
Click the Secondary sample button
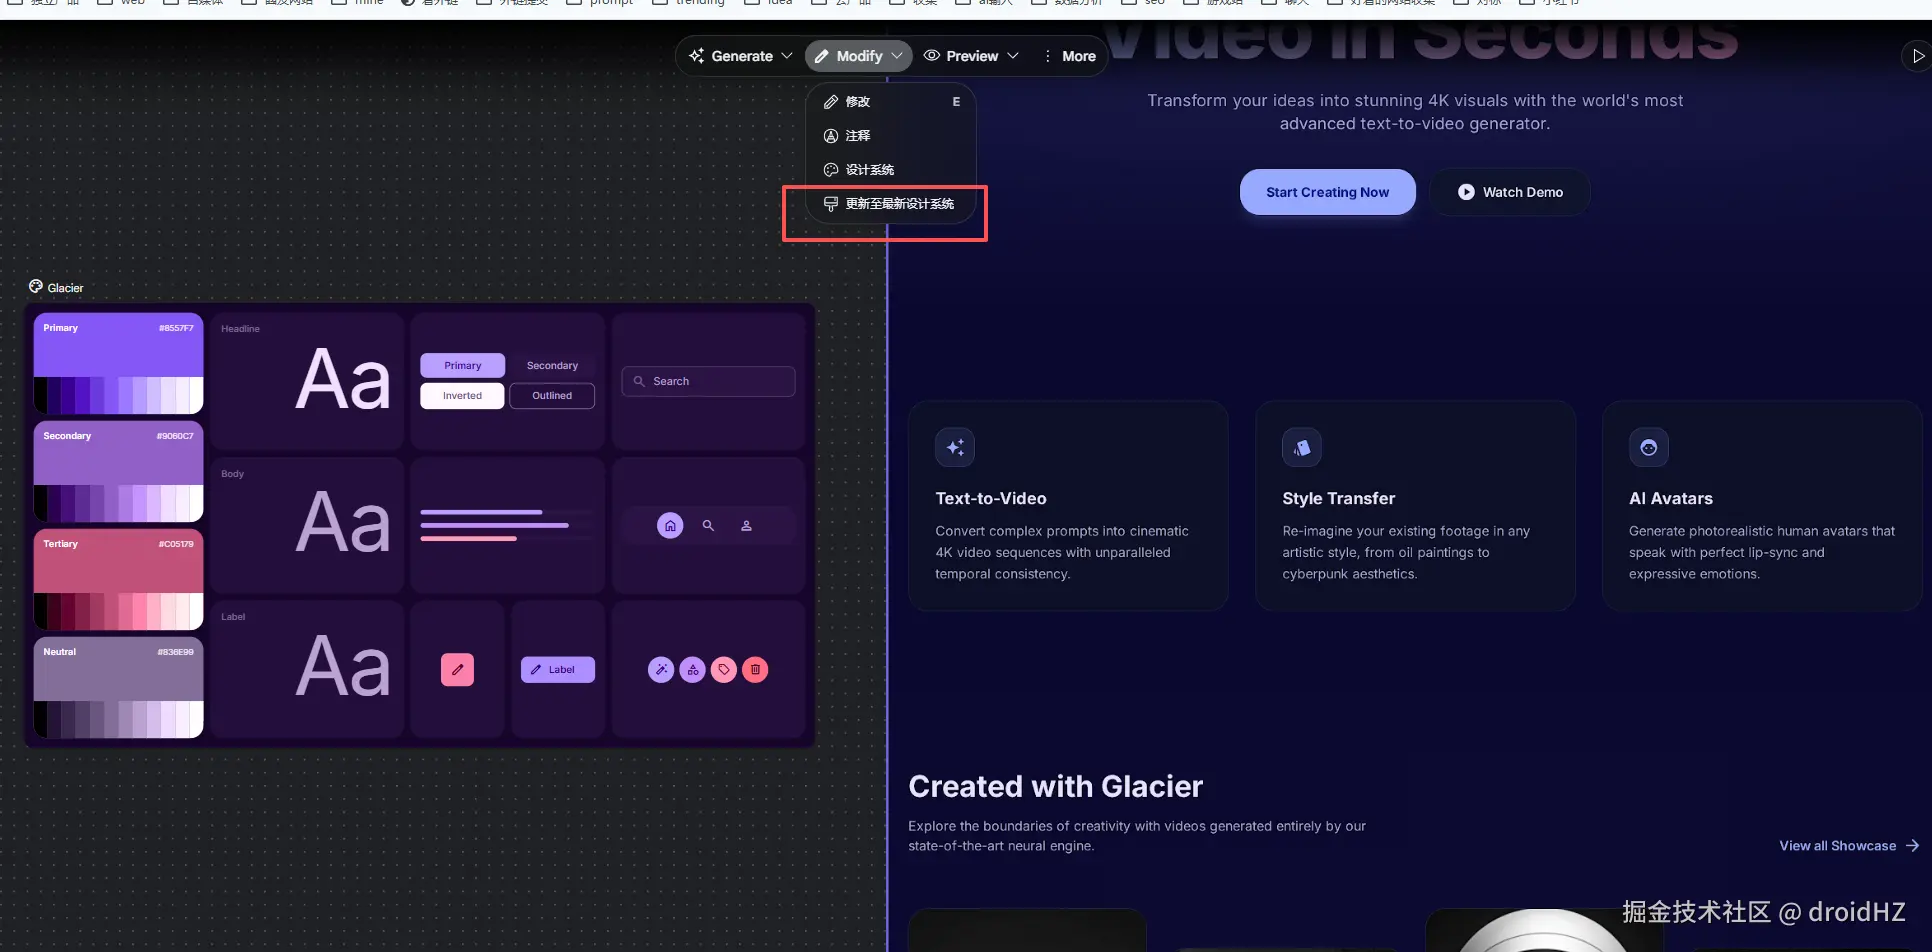tap(552, 366)
